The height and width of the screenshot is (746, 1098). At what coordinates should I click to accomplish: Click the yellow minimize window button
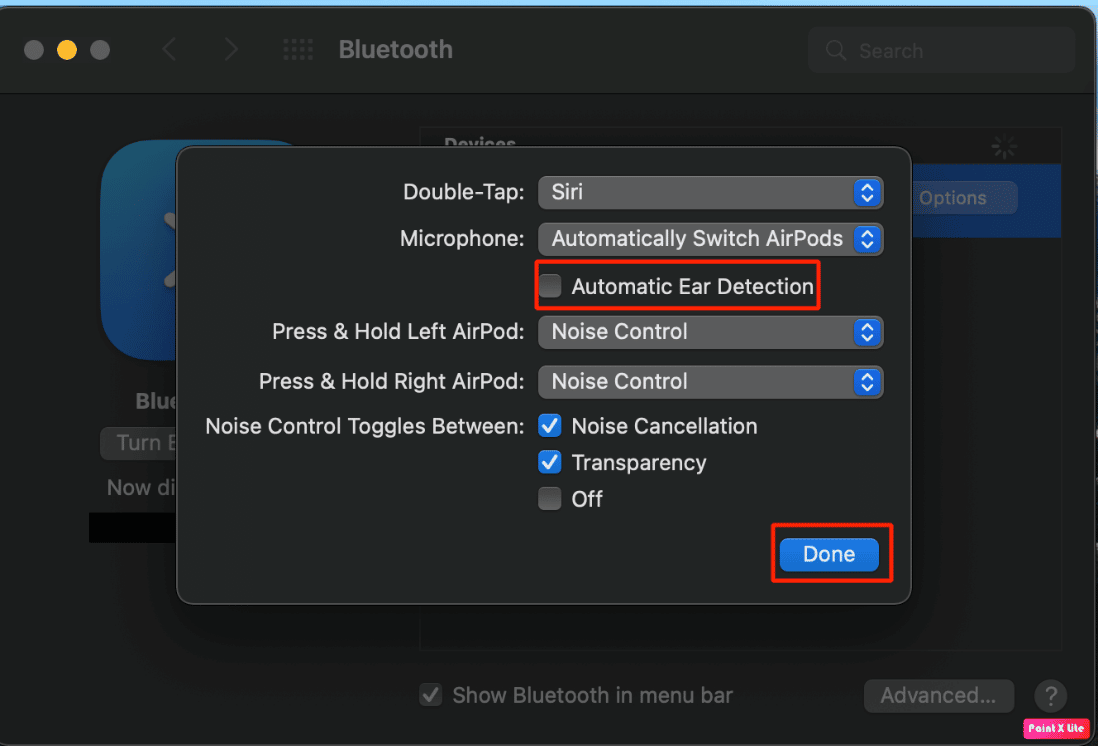click(x=67, y=50)
